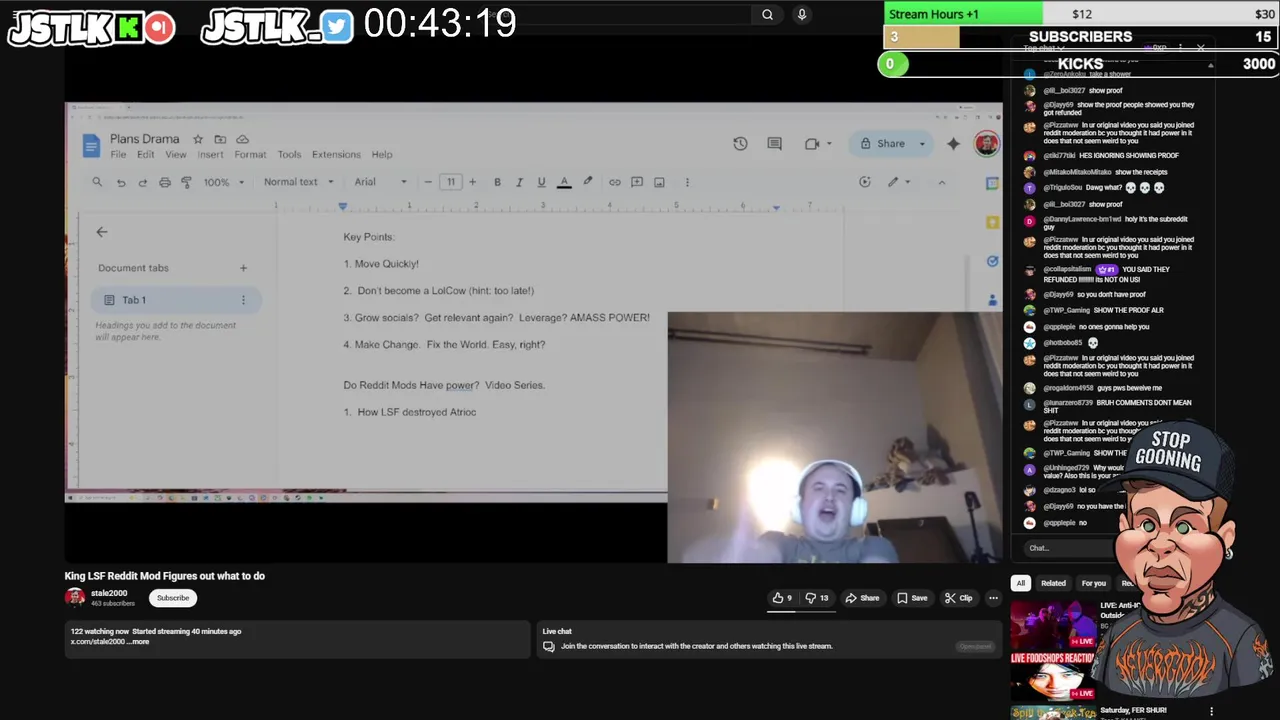The height and width of the screenshot is (720, 1280).
Task: Collapse the Docs toolbar with up chevron
Action: pos(941,182)
